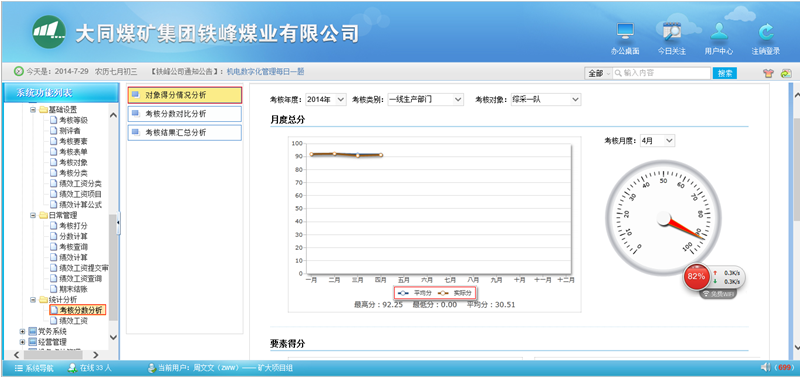The height and width of the screenshot is (377, 800).
Task: Click the green clock icon before 今天是
Action: (x=18, y=71)
